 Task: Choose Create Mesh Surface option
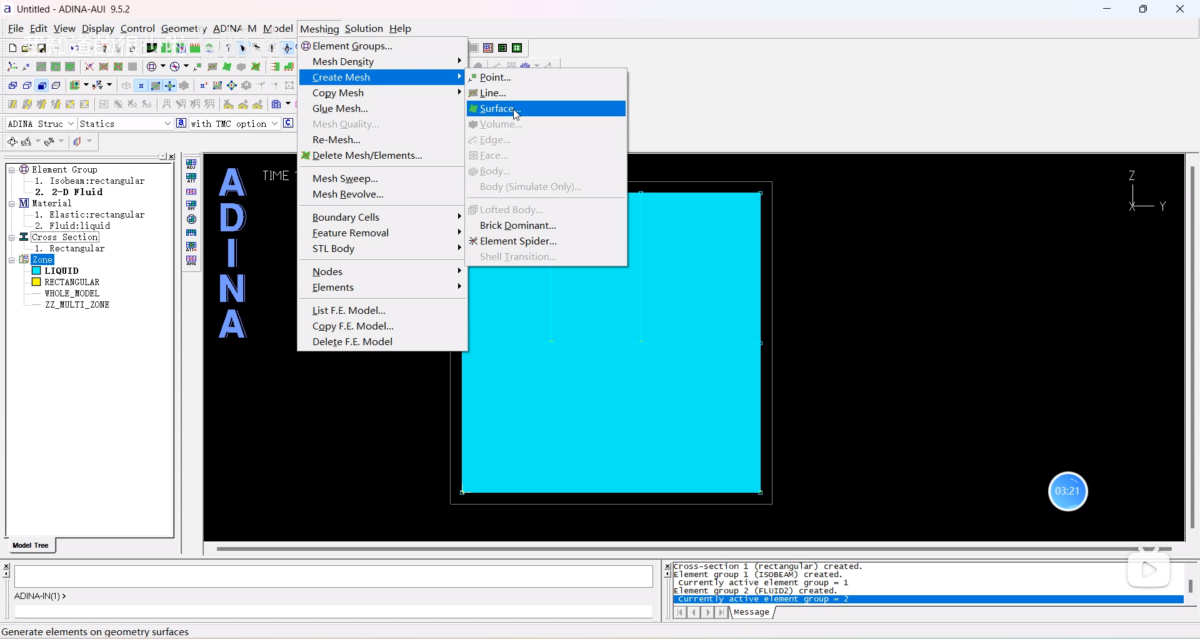click(x=546, y=108)
